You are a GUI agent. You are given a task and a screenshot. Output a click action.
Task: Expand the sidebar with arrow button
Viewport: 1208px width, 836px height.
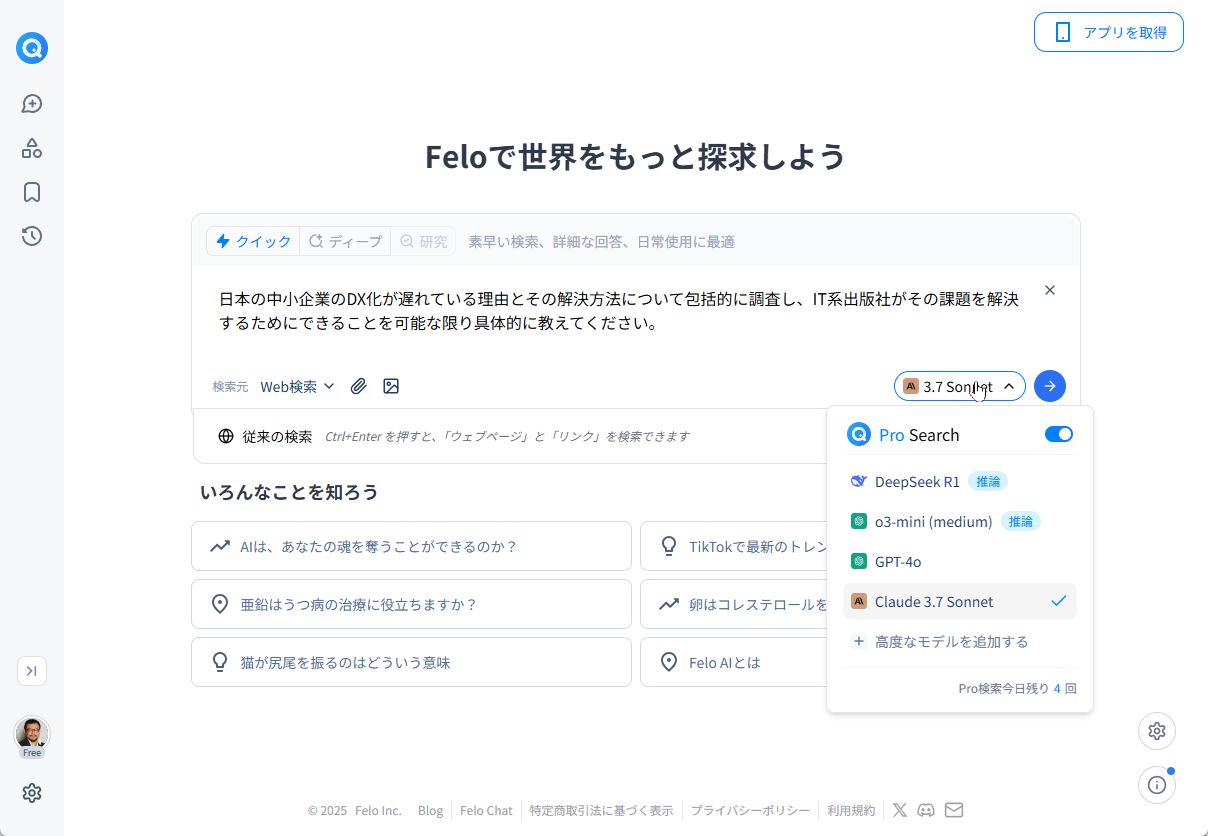[32, 671]
